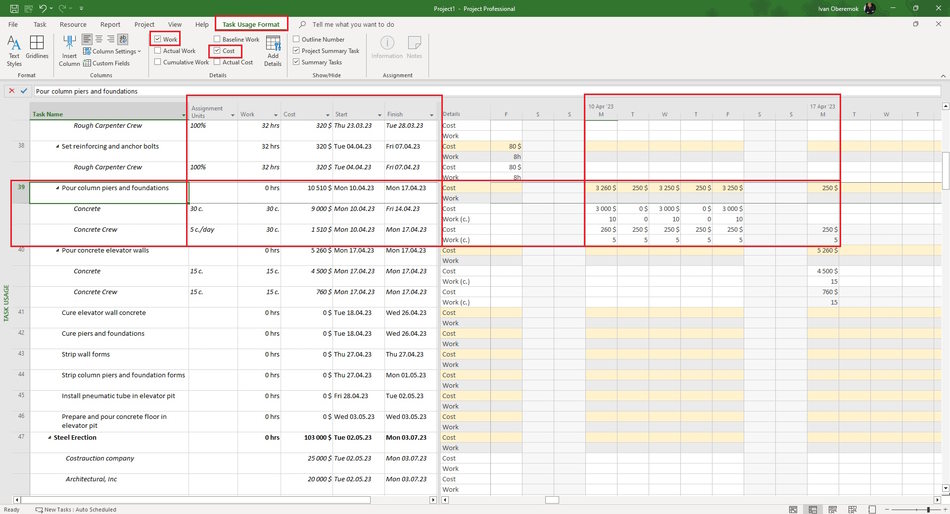The height and width of the screenshot is (514, 950).
Task: Click the zoom out minus icon
Action: pyautogui.click(x=888, y=509)
